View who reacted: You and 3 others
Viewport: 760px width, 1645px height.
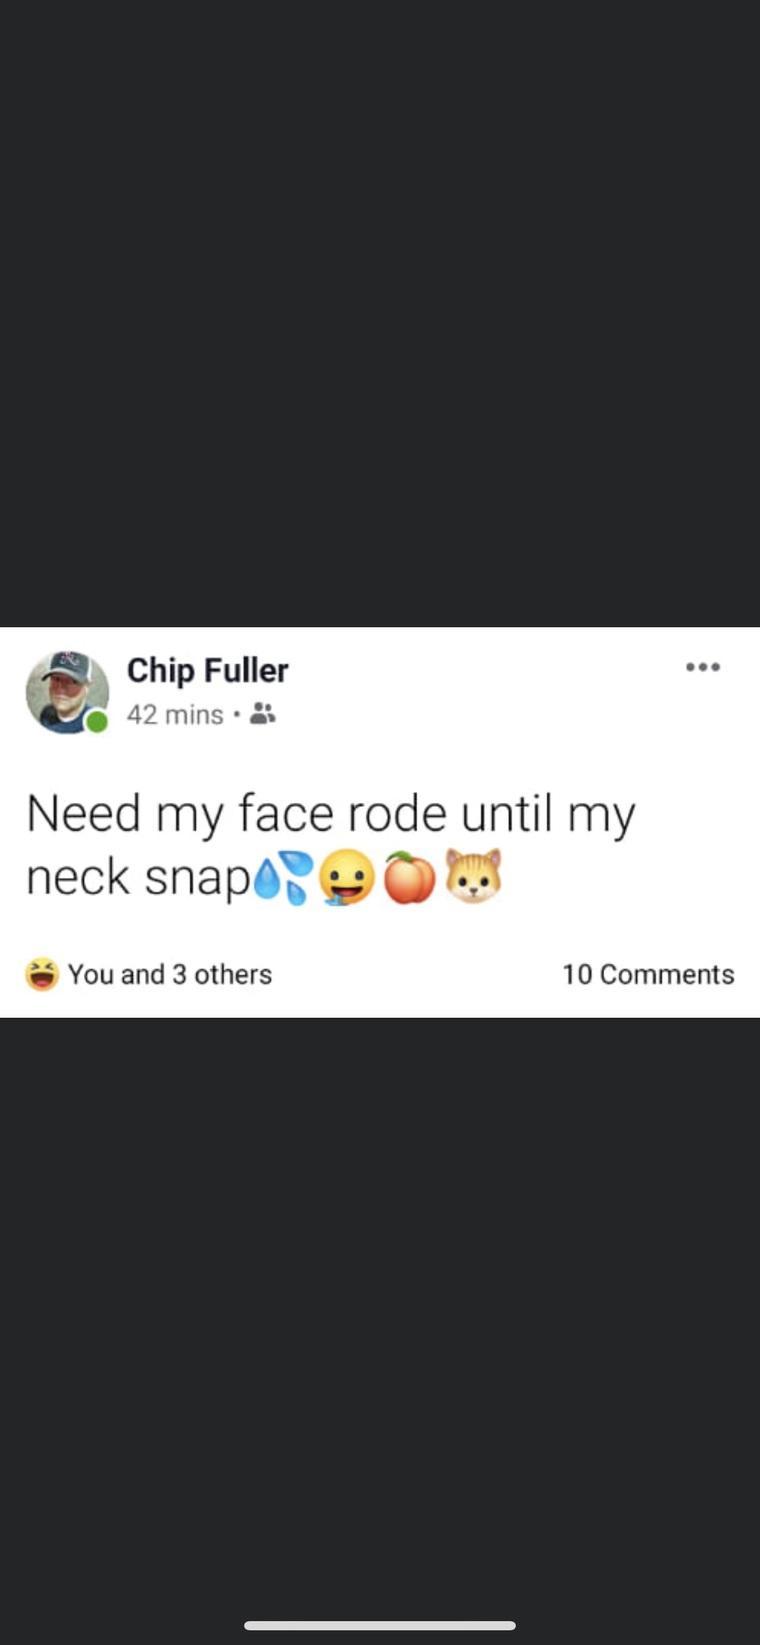[x=170, y=974]
